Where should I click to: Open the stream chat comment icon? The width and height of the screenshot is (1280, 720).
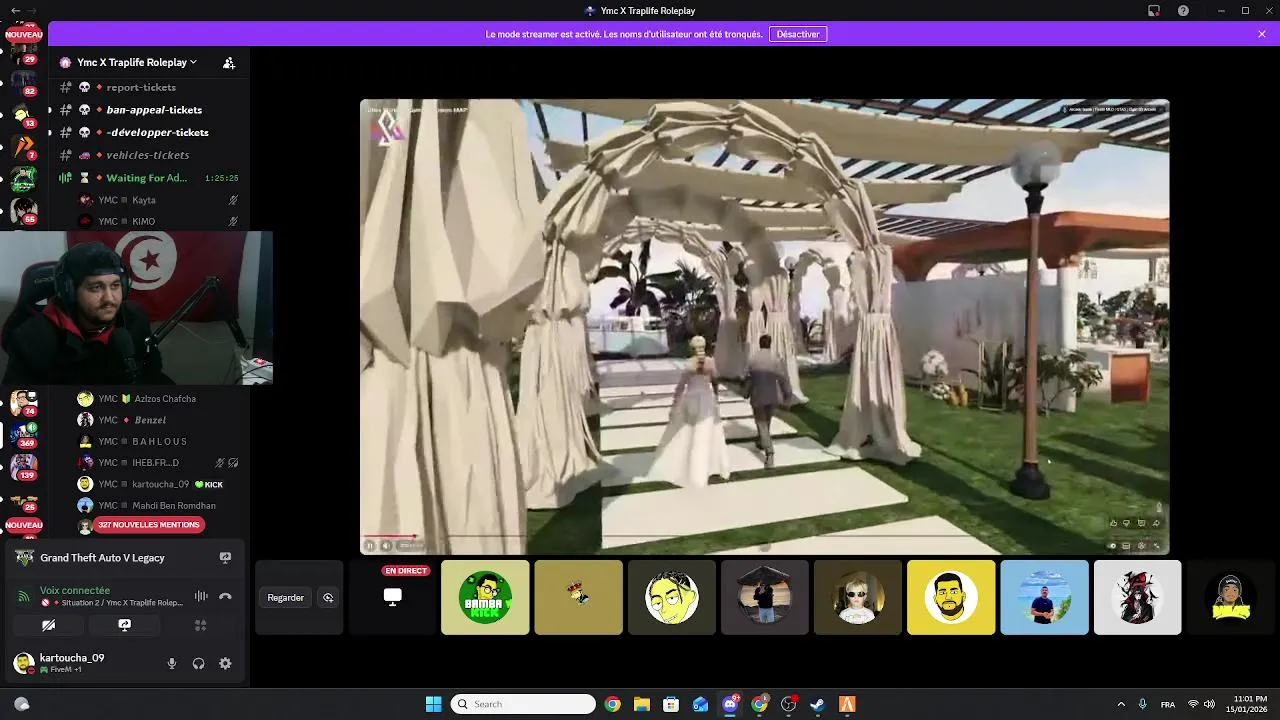point(1141,523)
